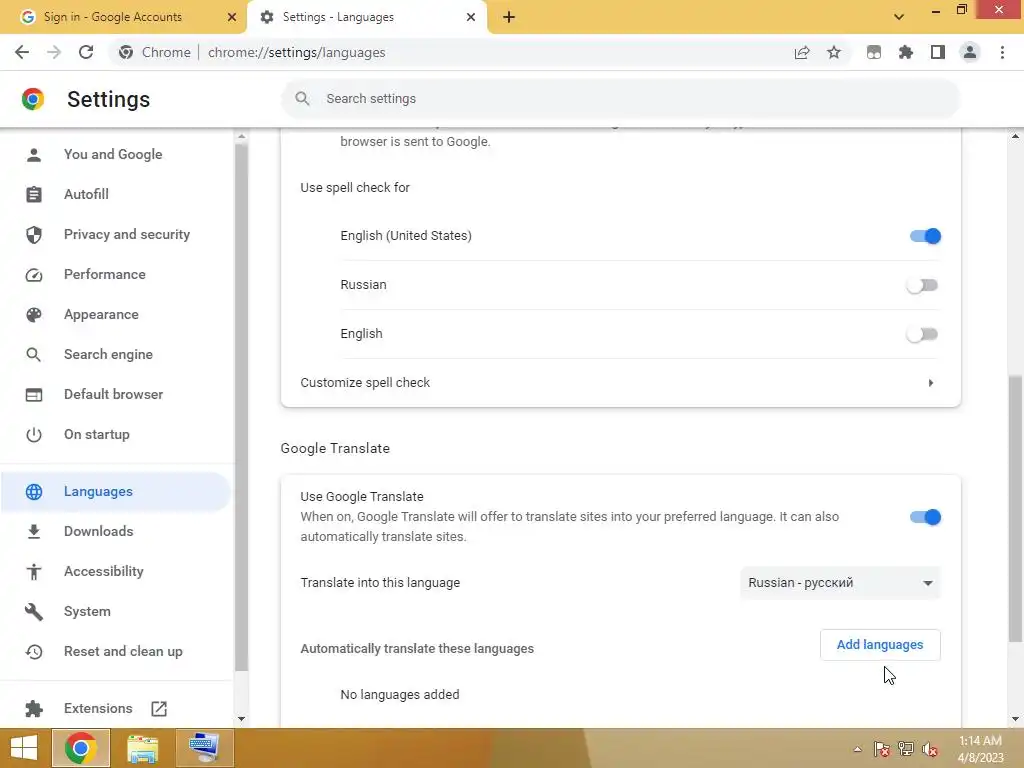Image resolution: width=1024 pixels, height=768 pixels.
Task: Click the address bar URL chrome://settings/languages
Action: click(x=296, y=52)
